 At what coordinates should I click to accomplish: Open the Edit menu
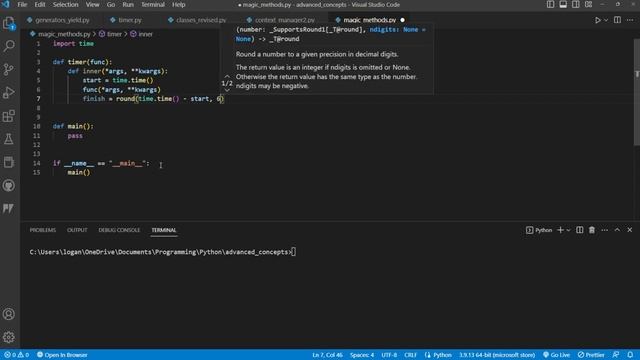tap(40, 4)
